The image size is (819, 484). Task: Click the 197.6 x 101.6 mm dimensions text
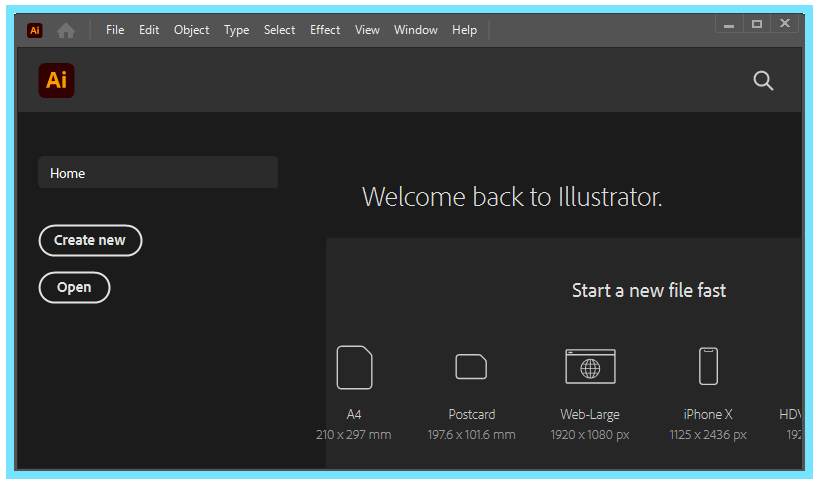pyautogui.click(x=471, y=434)
